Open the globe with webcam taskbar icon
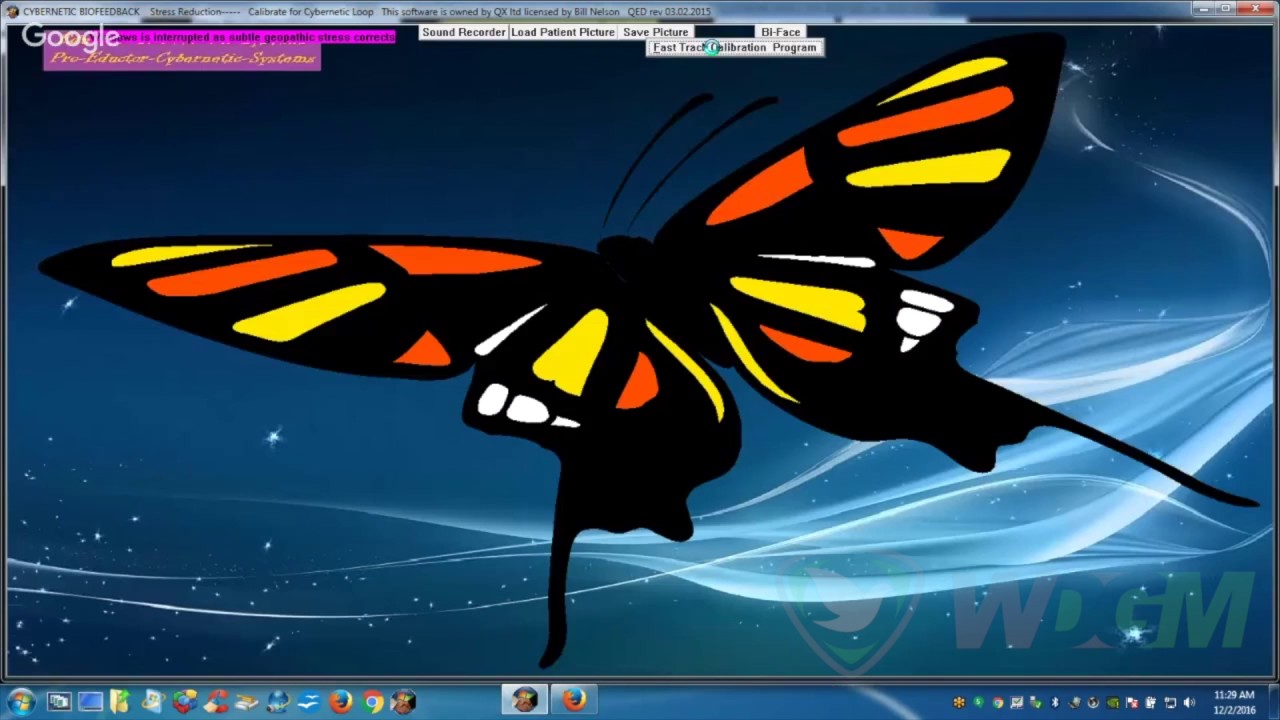Image resolution: width=1280 pixels, height=720 pixels. [x=278, y=702]
